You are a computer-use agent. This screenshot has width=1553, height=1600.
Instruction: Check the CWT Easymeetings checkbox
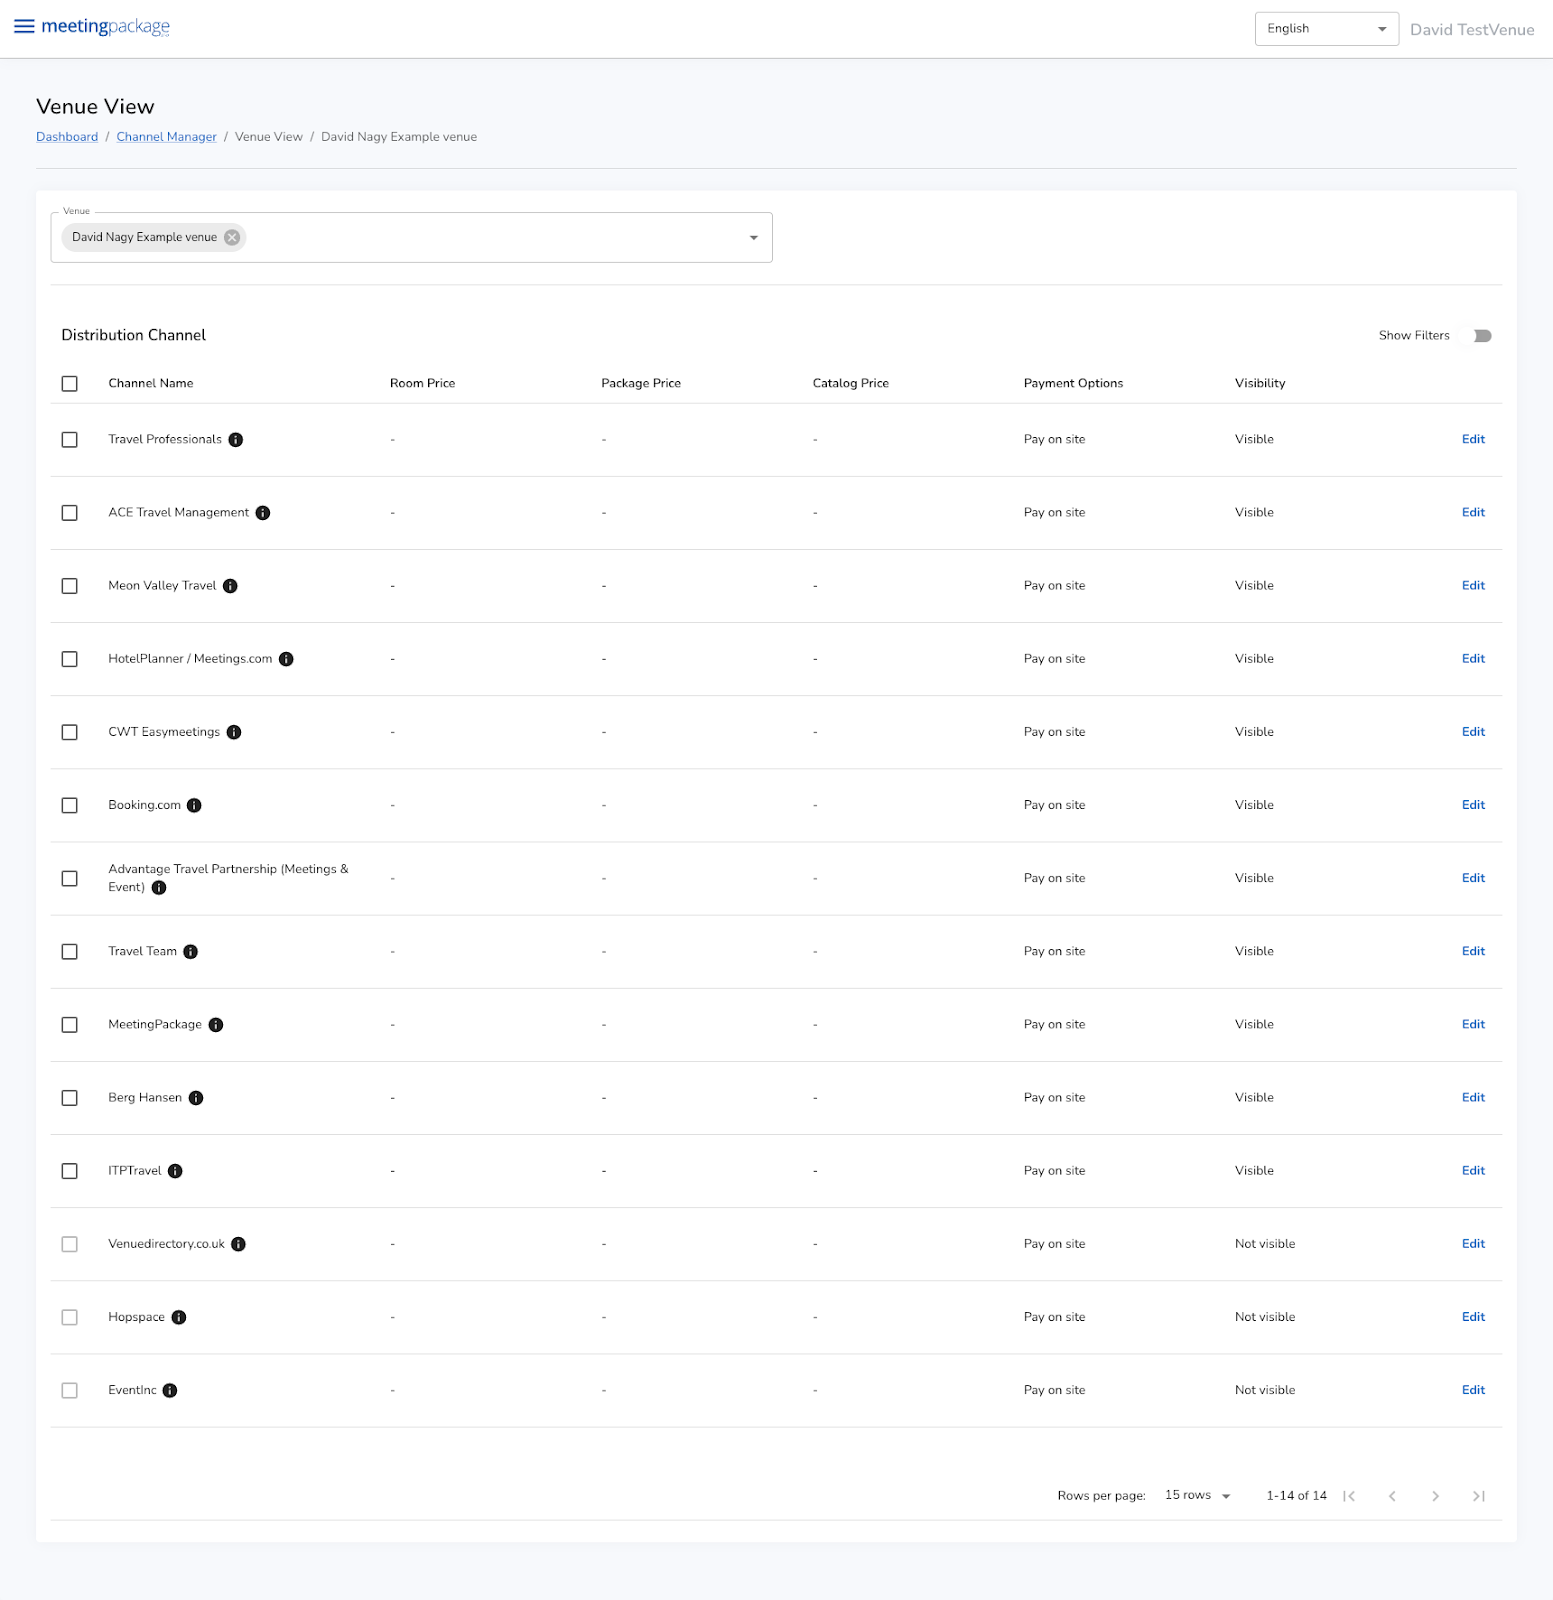70,732
